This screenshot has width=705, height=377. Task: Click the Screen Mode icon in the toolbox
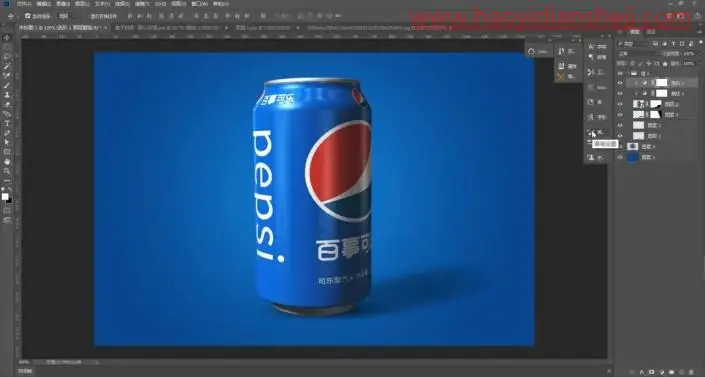7,220
